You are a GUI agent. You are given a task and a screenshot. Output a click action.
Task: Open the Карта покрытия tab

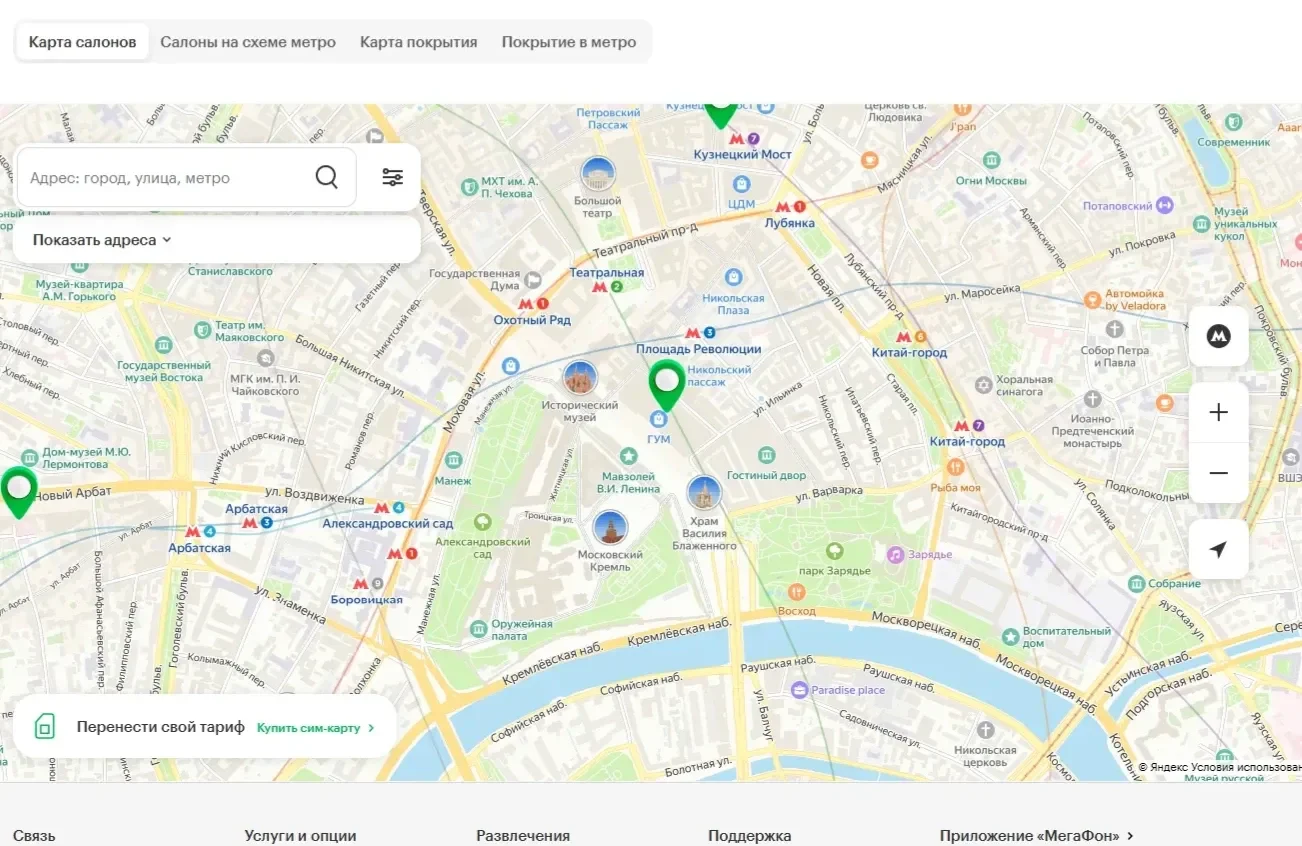pyautogui.click(x=419, y=42)
